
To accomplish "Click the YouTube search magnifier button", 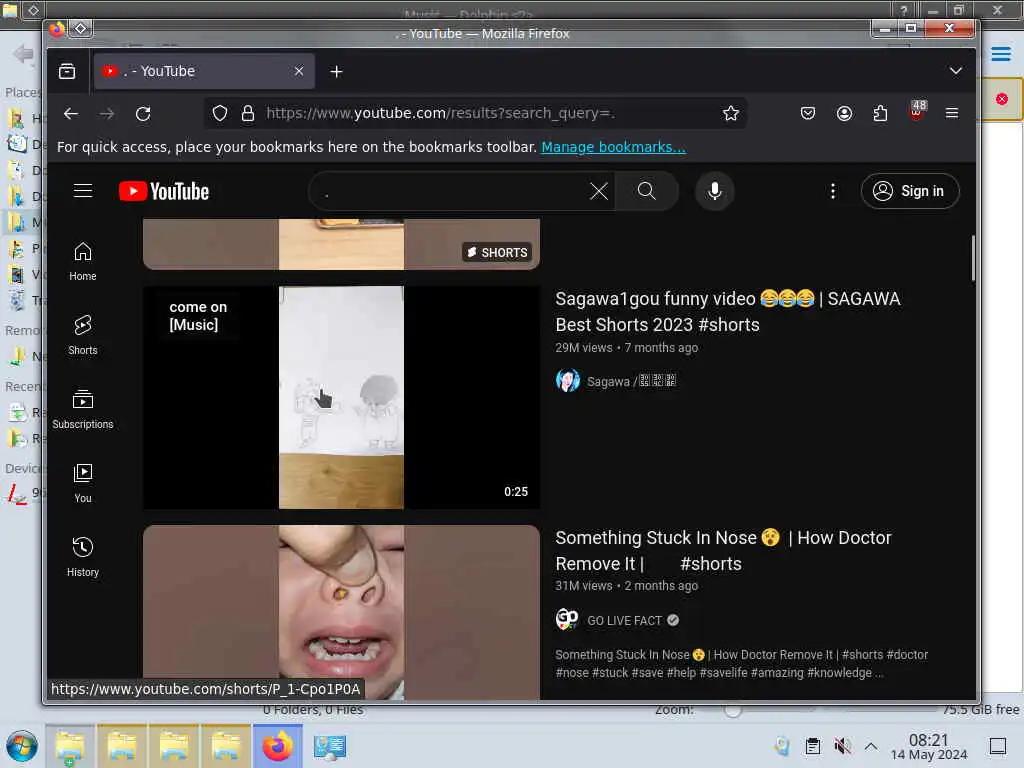I will (x=647, y=191).
